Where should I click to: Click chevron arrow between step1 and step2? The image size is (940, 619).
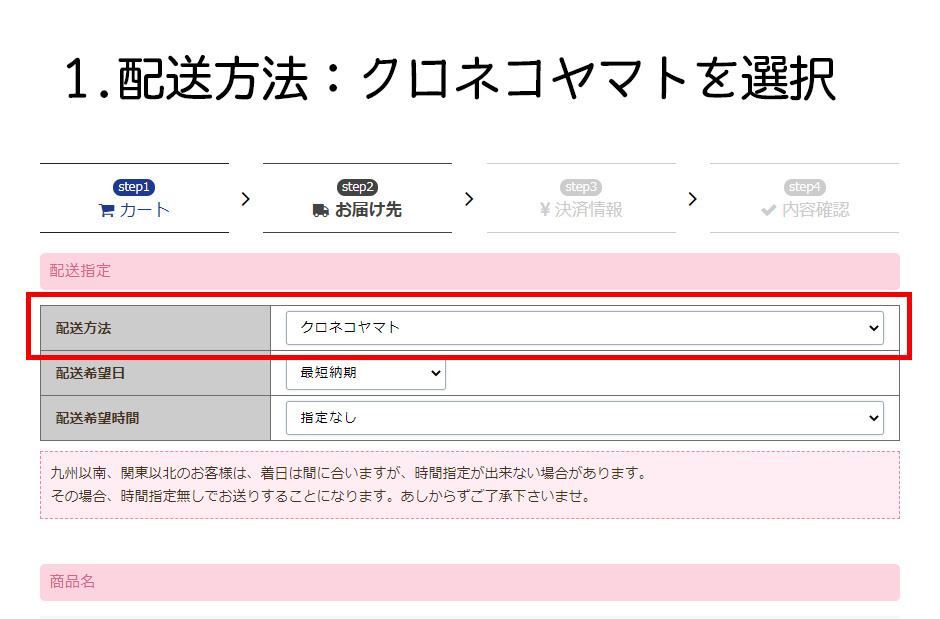coord(245,199)
